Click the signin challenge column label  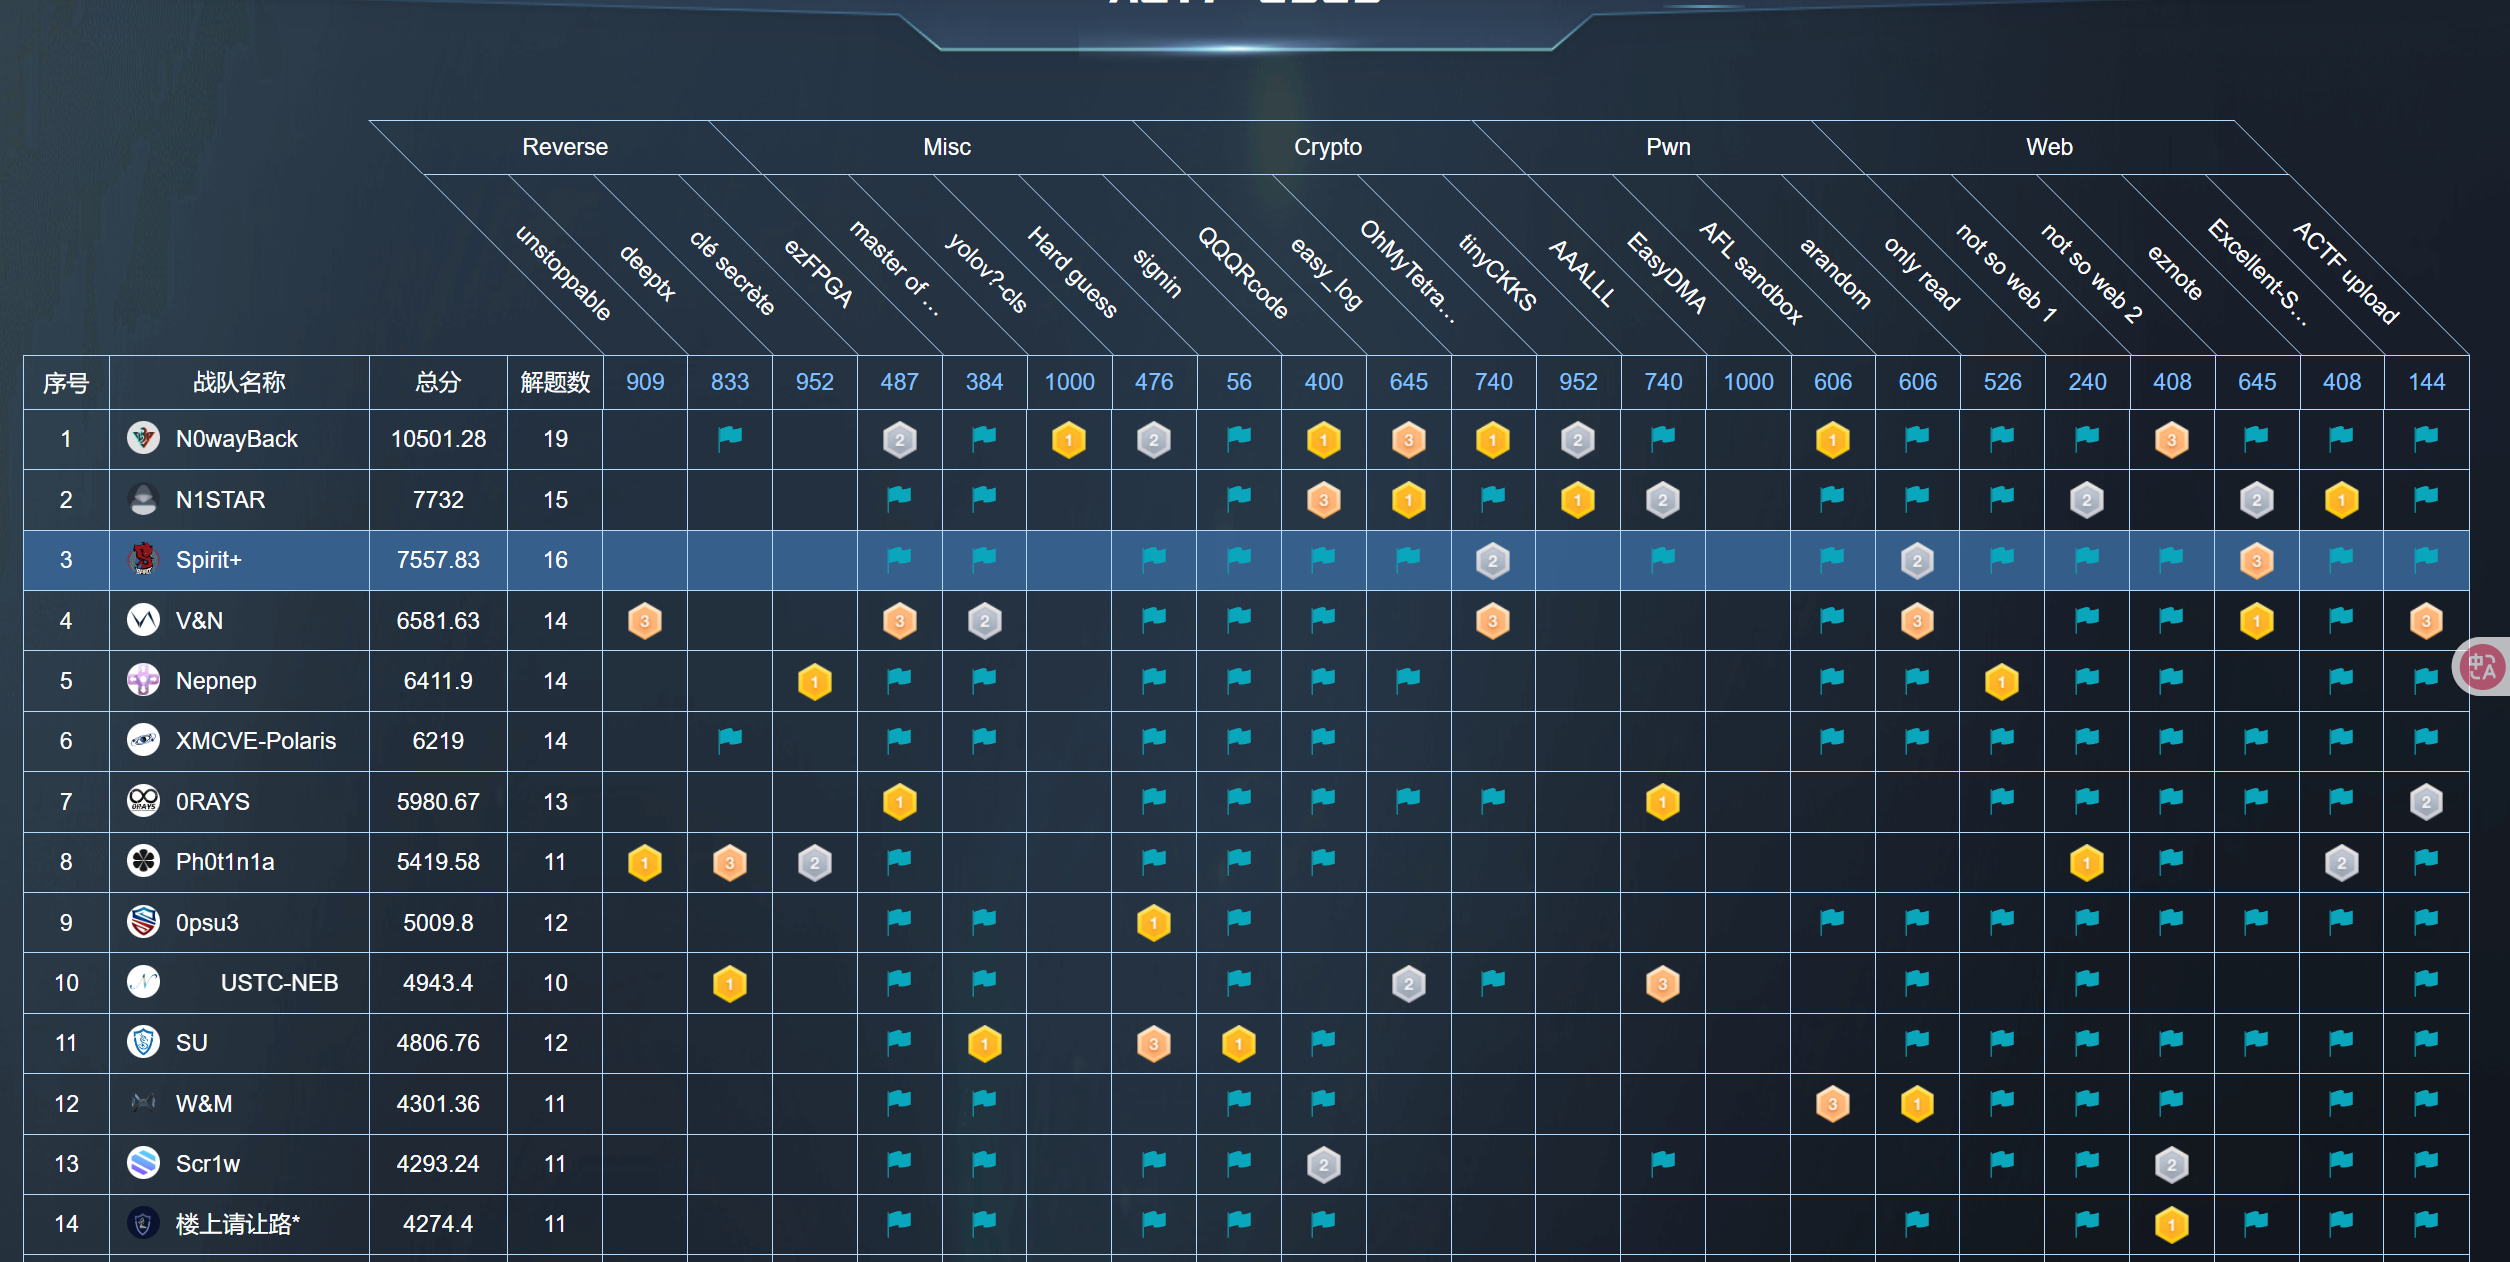click(1157, 273)
